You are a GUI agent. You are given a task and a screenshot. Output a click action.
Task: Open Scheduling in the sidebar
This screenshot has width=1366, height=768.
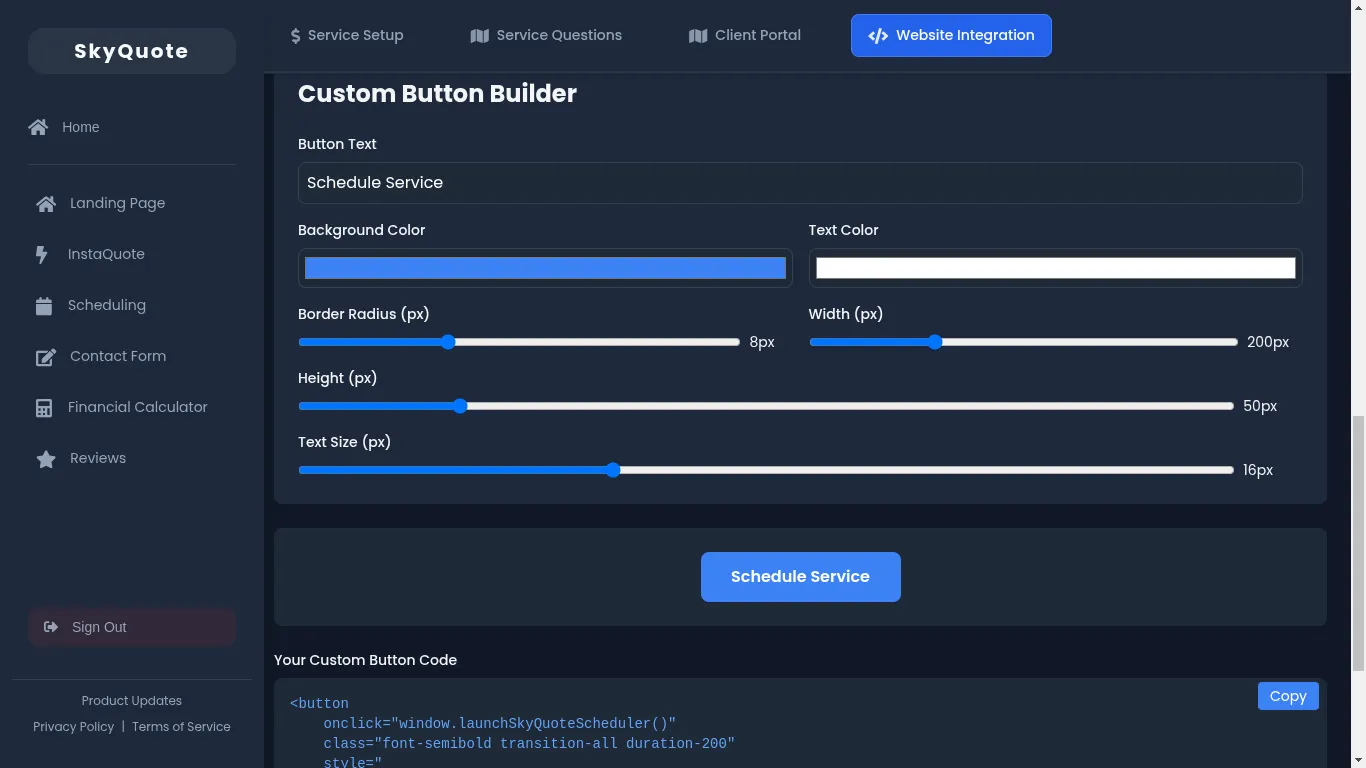tap(132, 305)
